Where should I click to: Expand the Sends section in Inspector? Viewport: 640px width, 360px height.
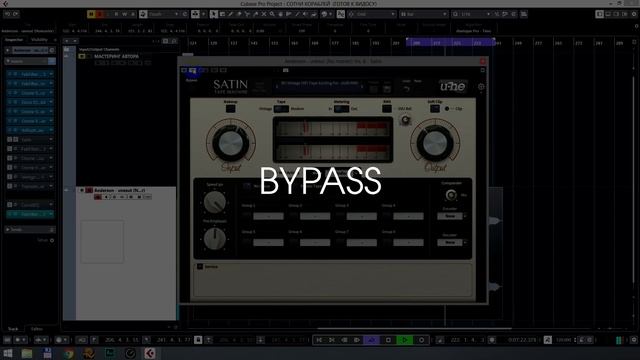[x=29, y=229]
